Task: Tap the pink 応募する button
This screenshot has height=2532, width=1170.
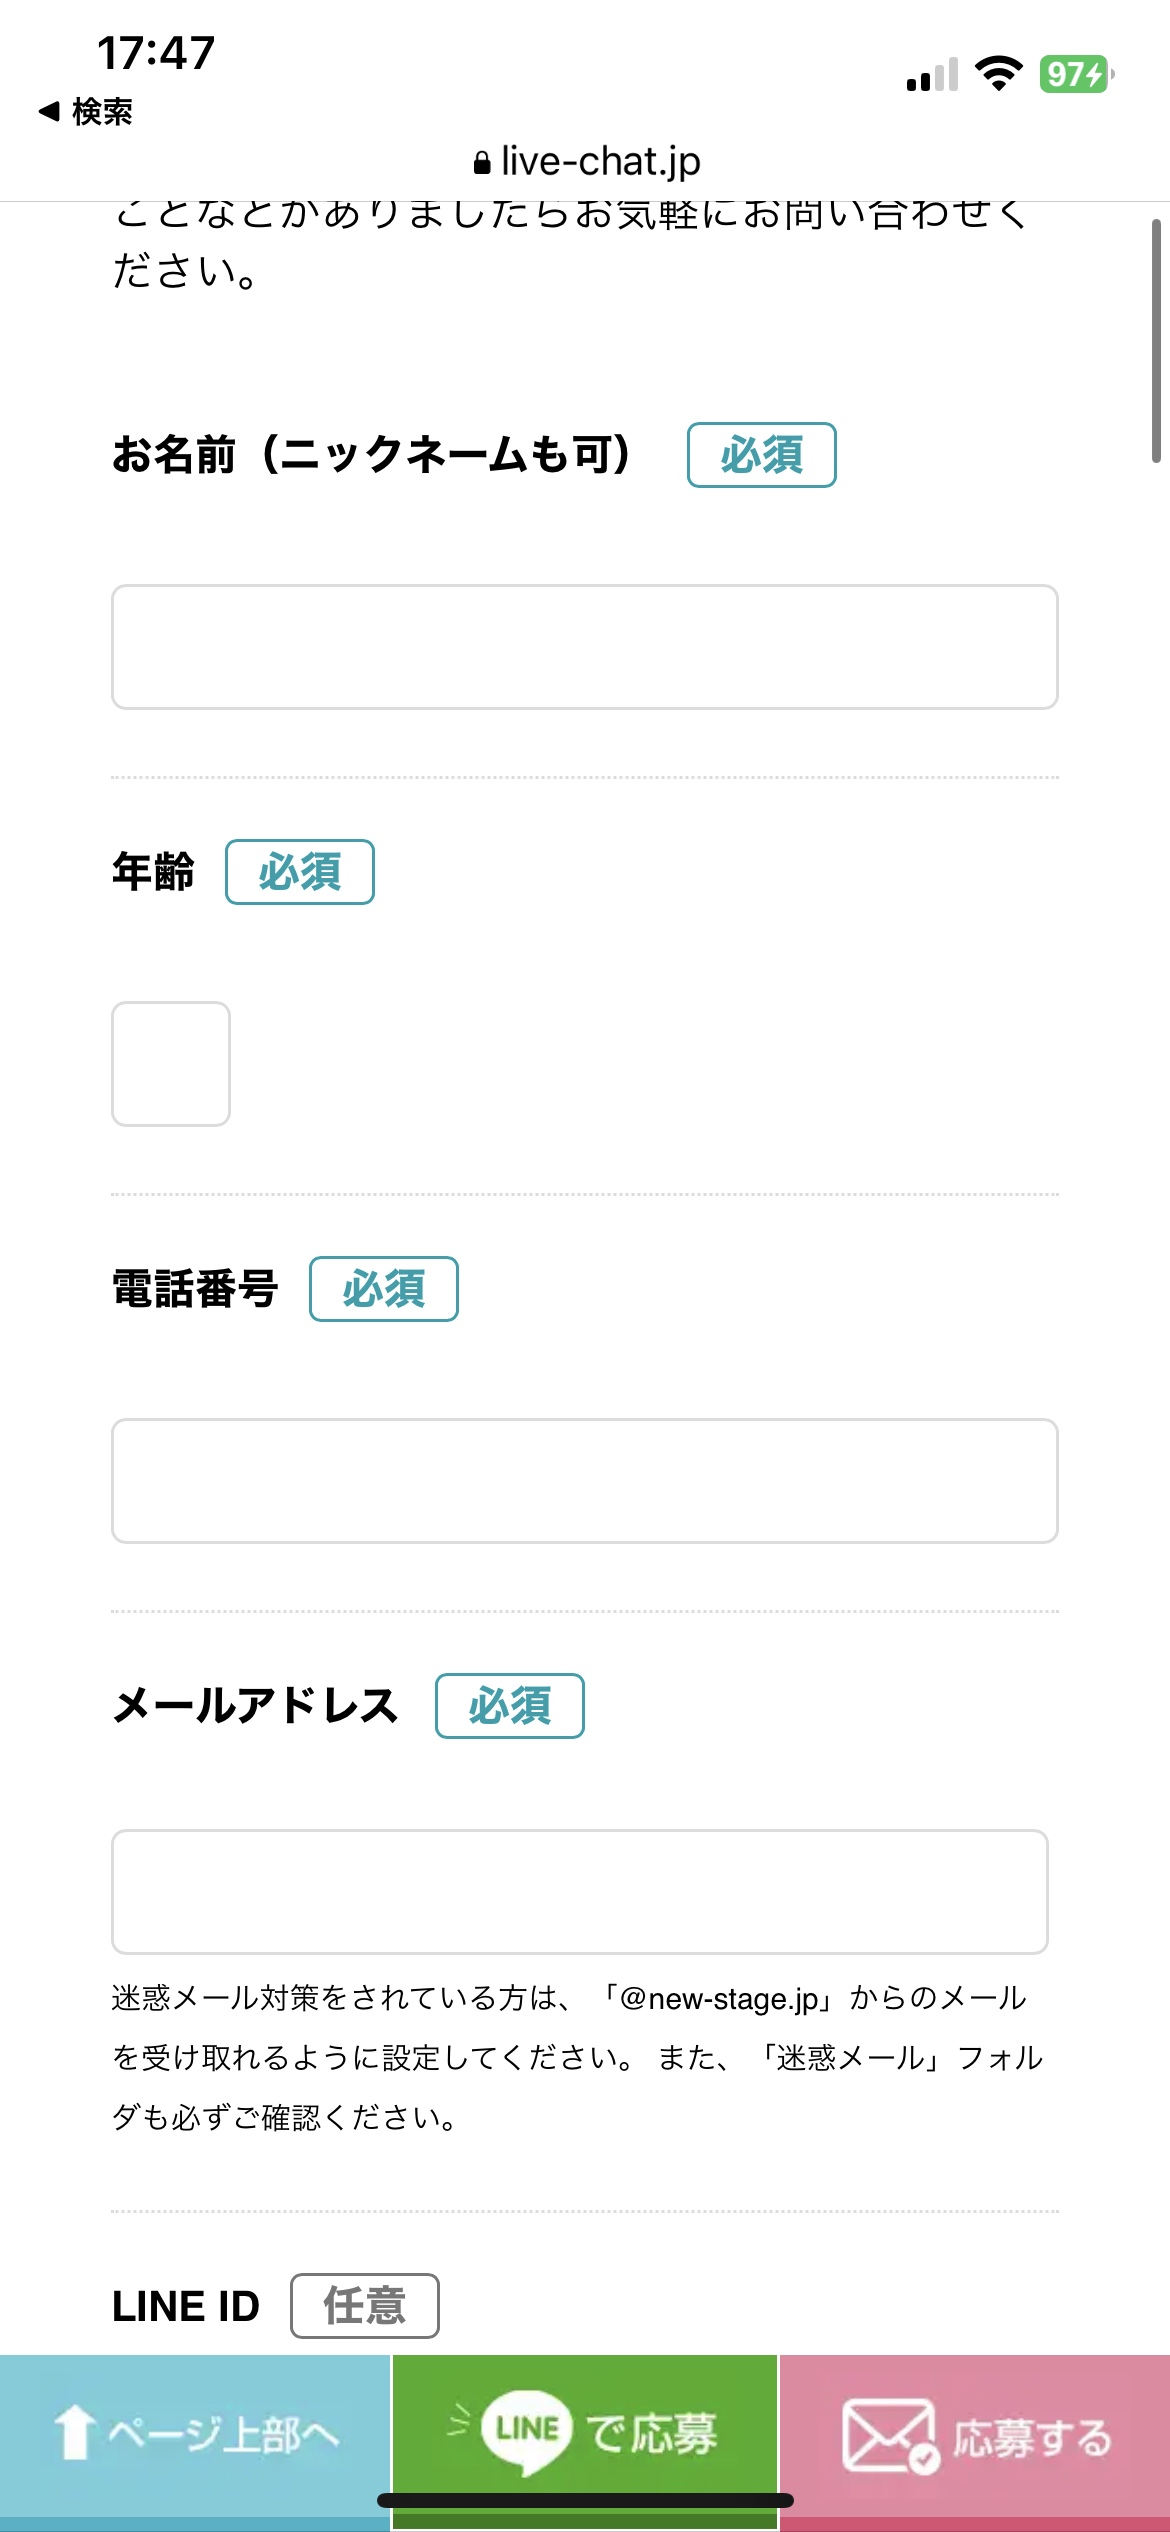Action: click(975, 2436)
